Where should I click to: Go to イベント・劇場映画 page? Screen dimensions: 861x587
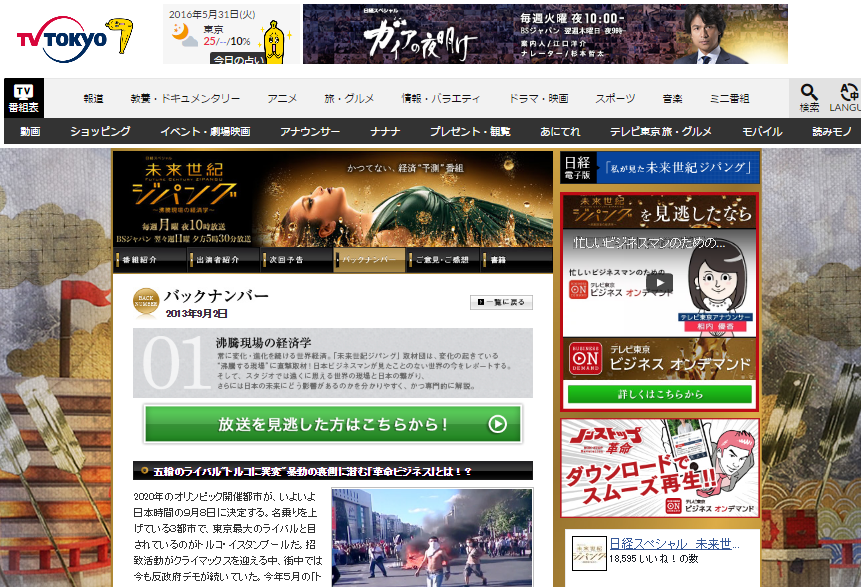205,131
